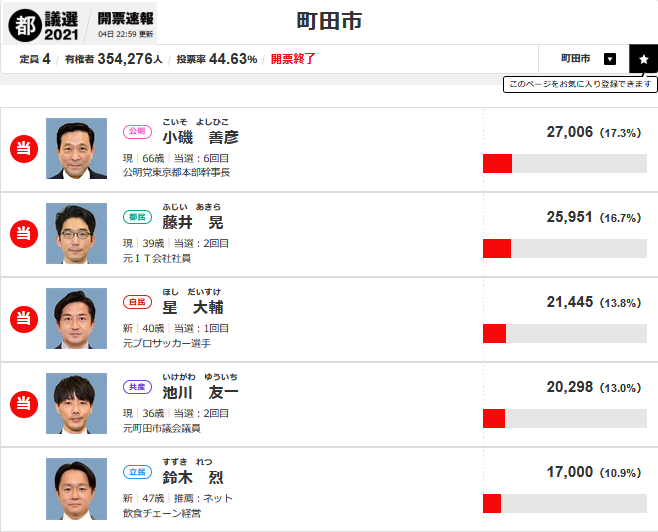
Task: Click the 都議選2021 logo
Action: 44,22
